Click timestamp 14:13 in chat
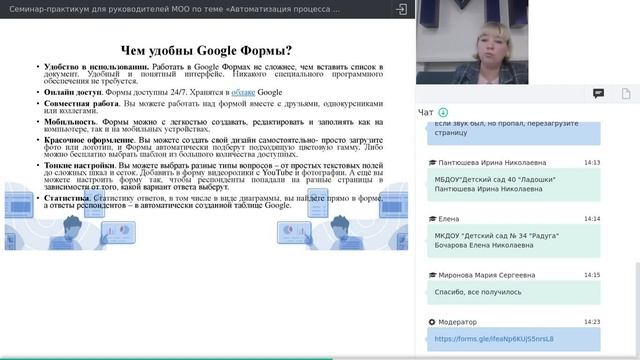 [x=592, y=162]
